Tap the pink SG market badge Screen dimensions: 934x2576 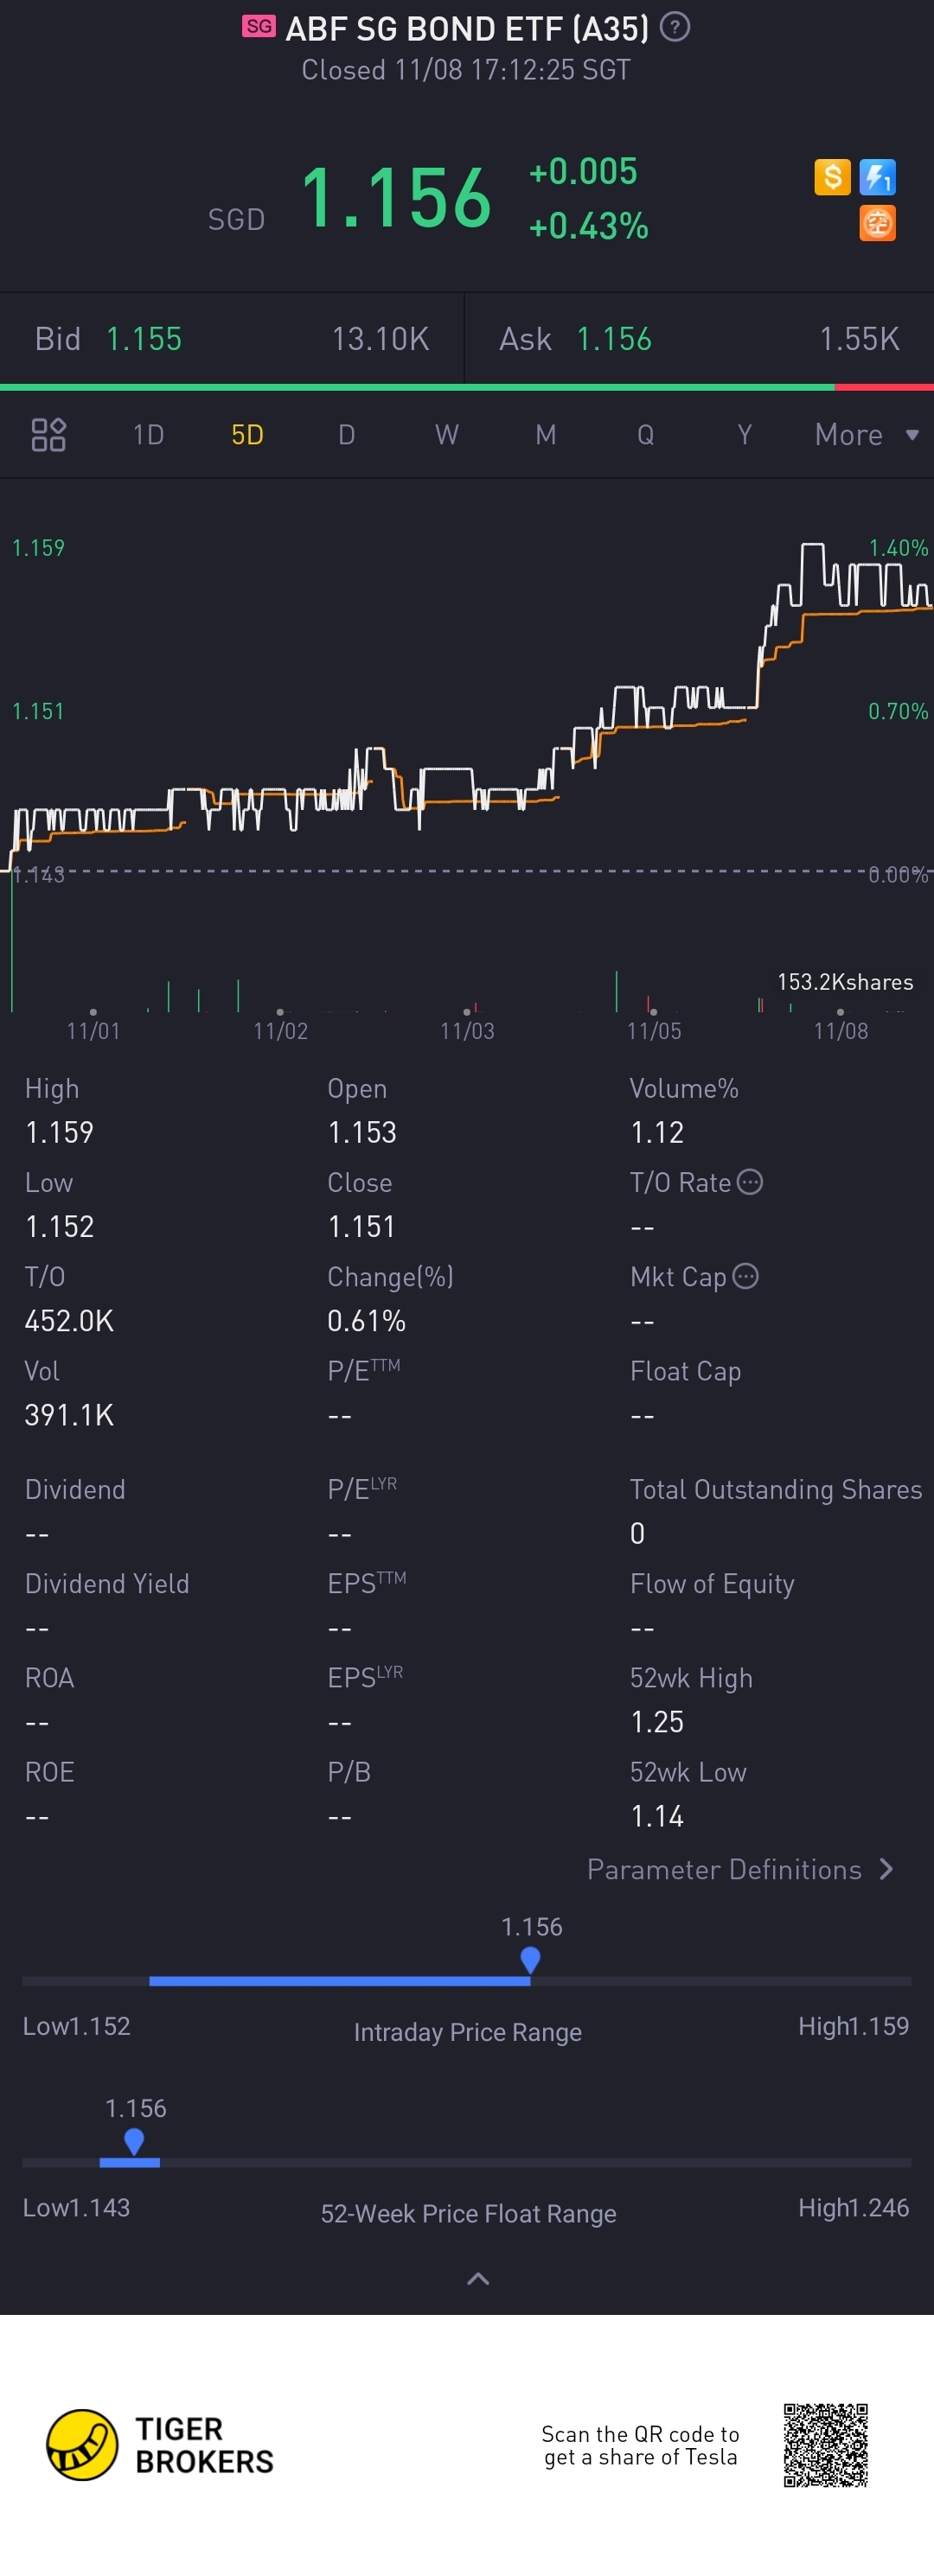(259, 26)
